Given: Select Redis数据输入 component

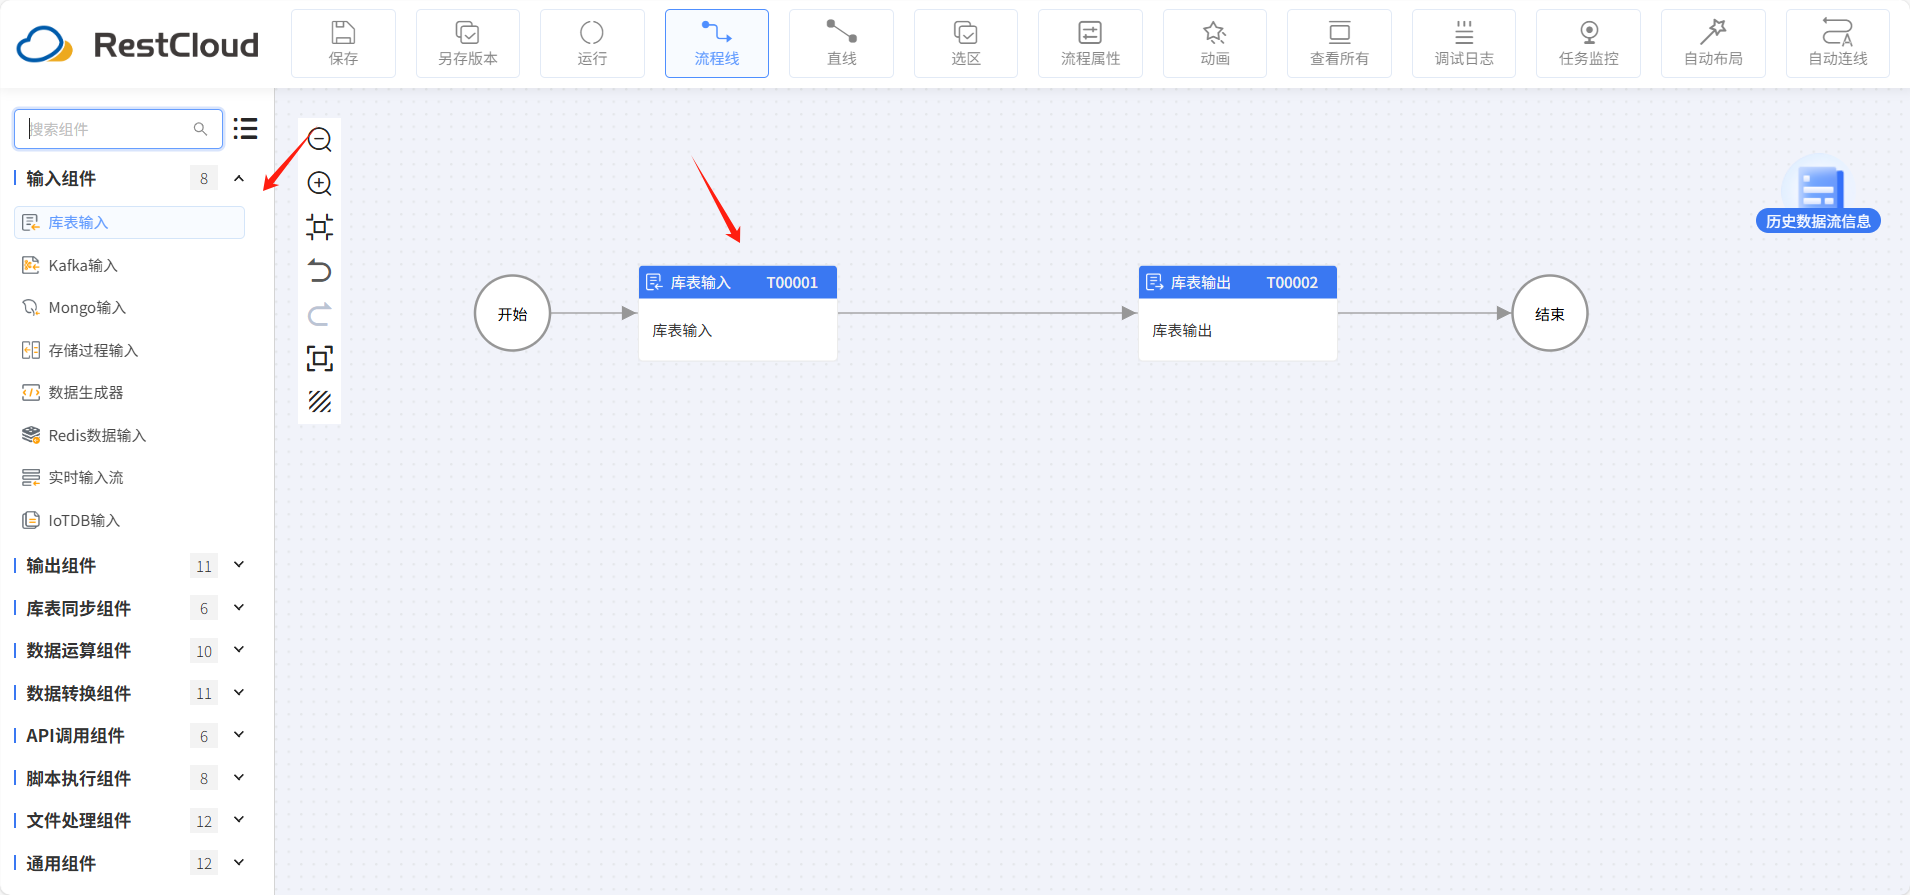Looking at the screenshot, I should coord(129,435).
